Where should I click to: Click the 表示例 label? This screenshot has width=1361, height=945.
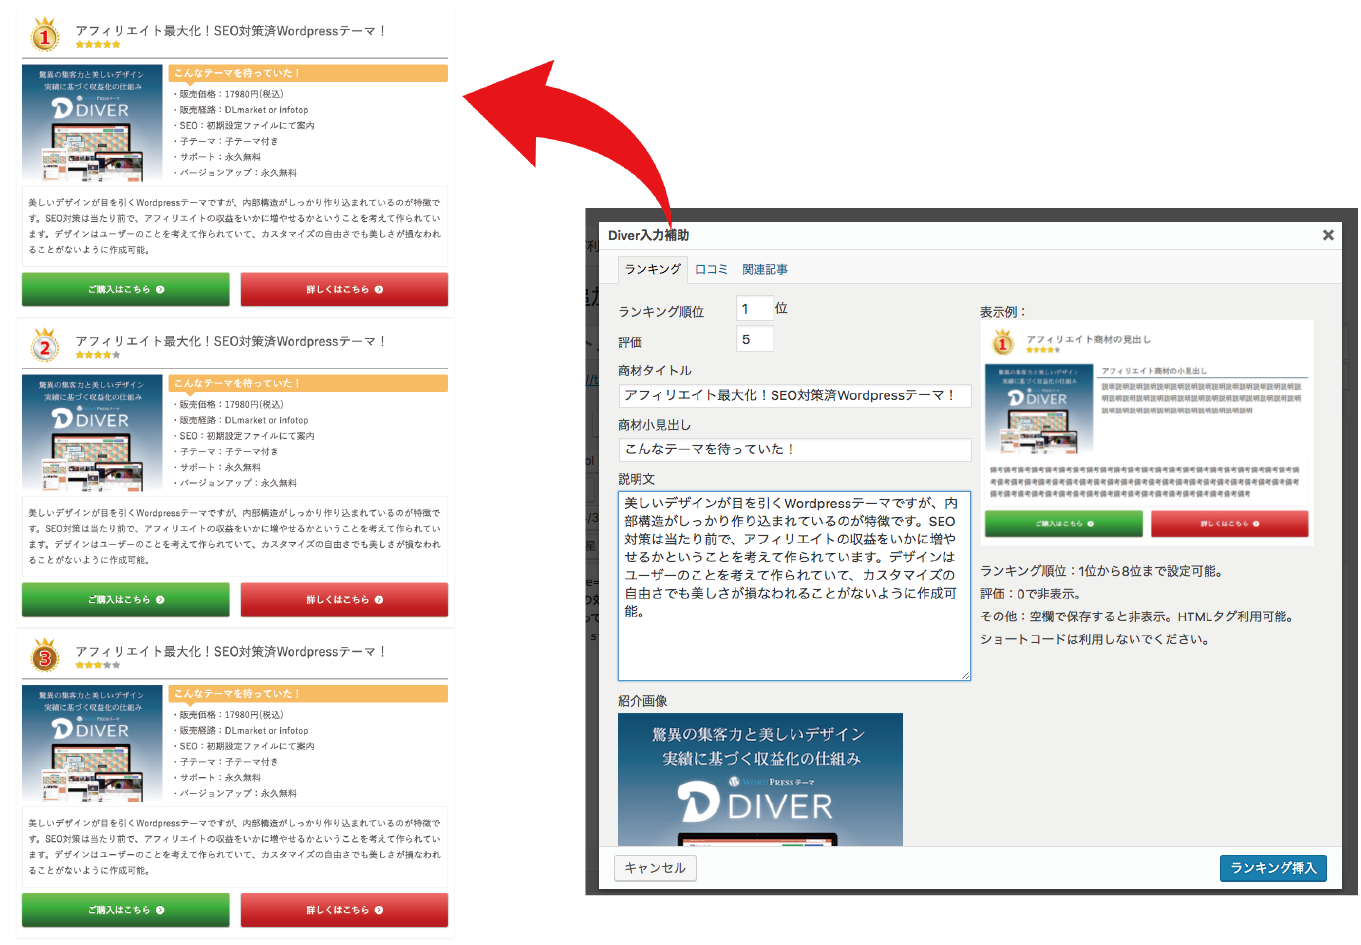pyautogui.click(x=1003, y=312)
